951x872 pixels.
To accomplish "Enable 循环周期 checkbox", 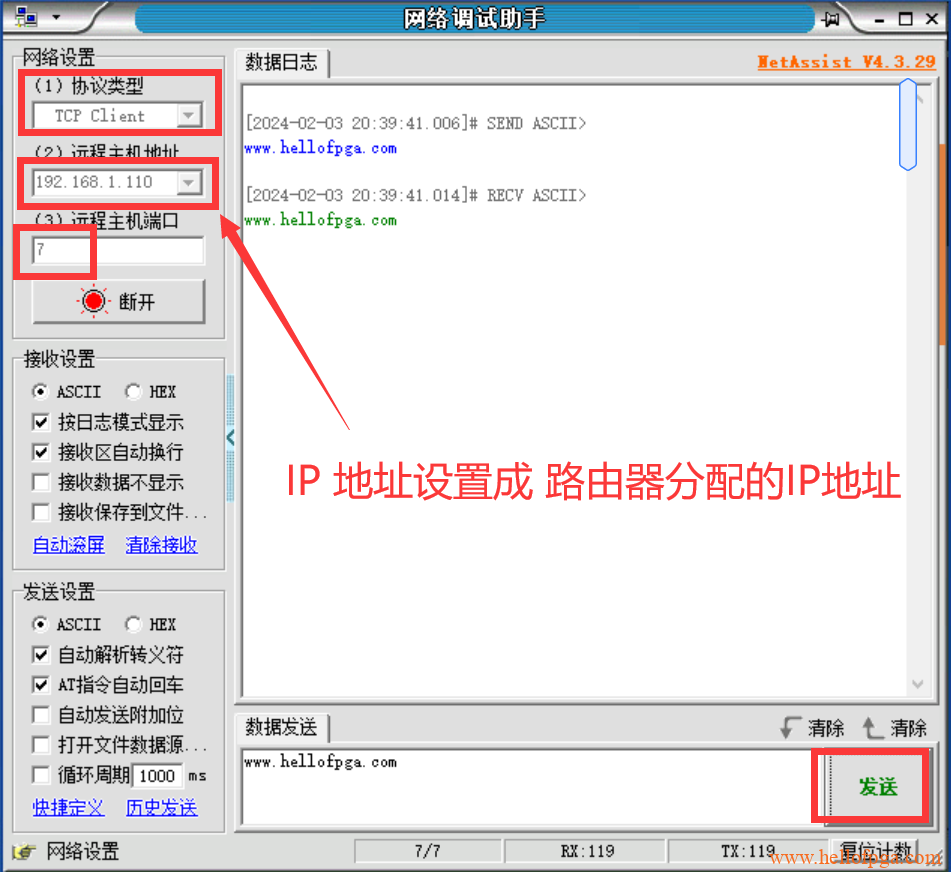I will [x=41, y=775].
